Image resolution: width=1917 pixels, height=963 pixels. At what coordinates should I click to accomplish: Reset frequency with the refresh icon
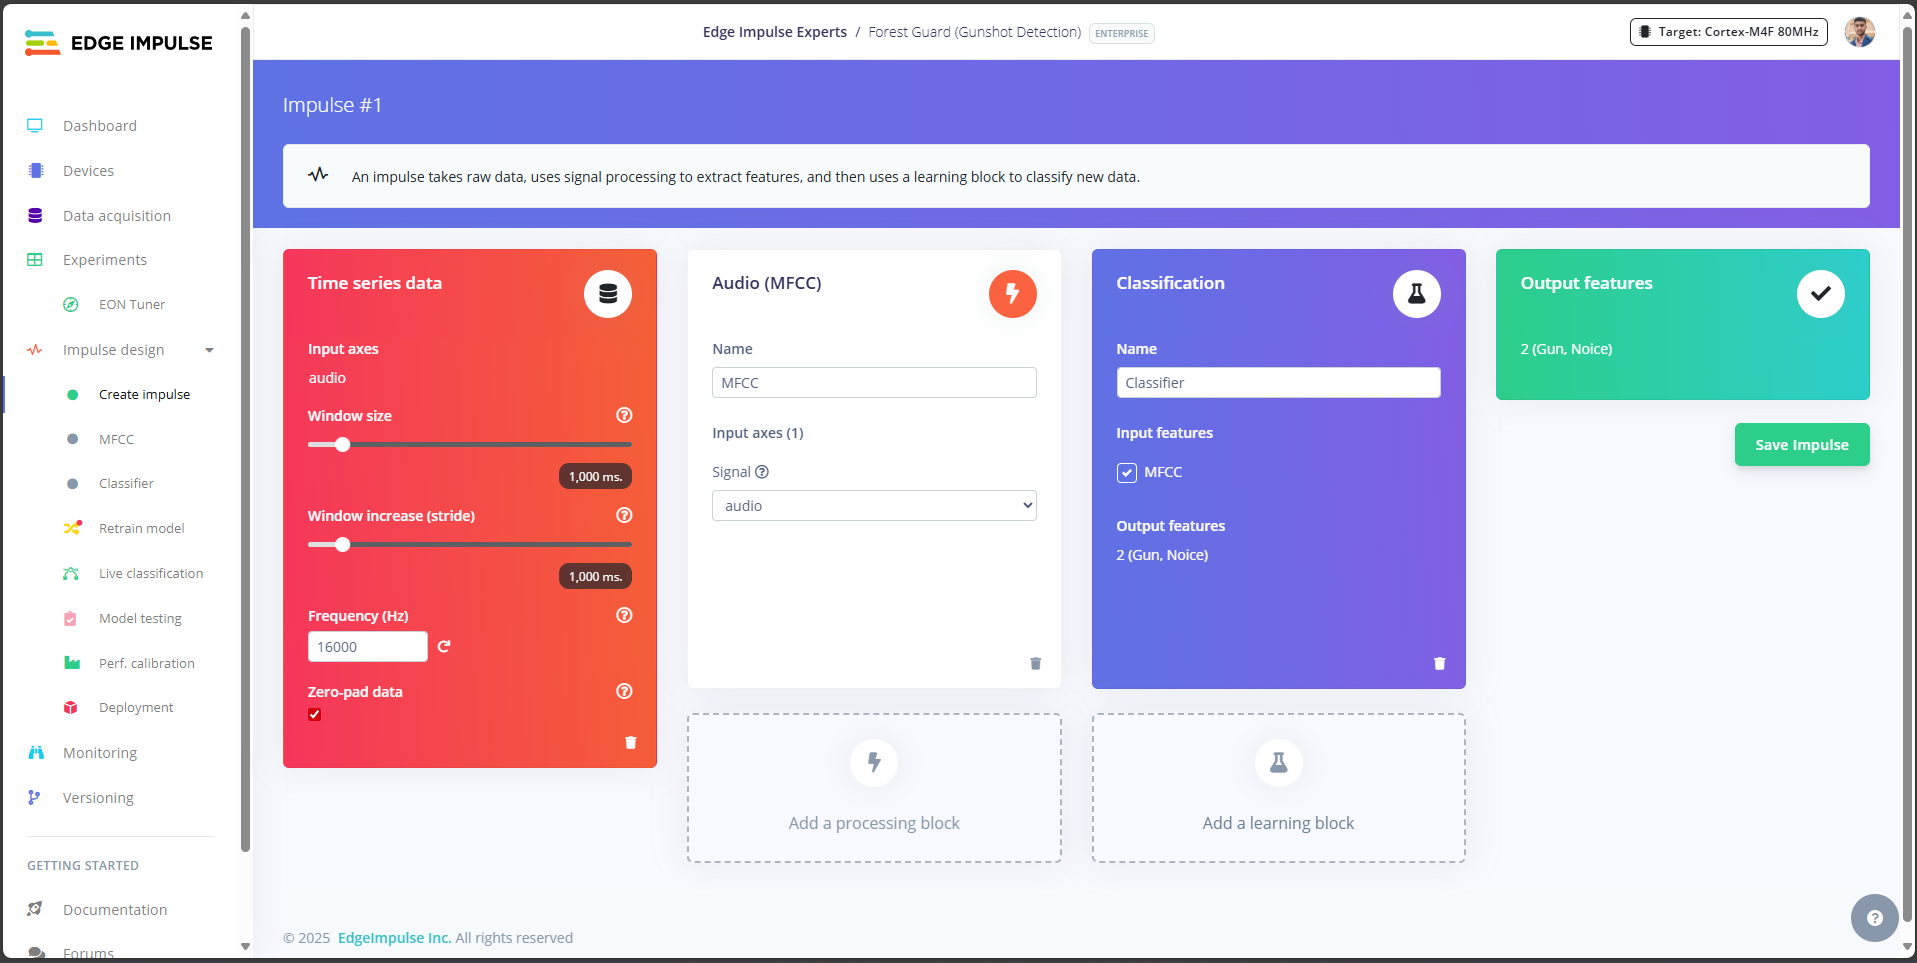[x=444, y=647]
